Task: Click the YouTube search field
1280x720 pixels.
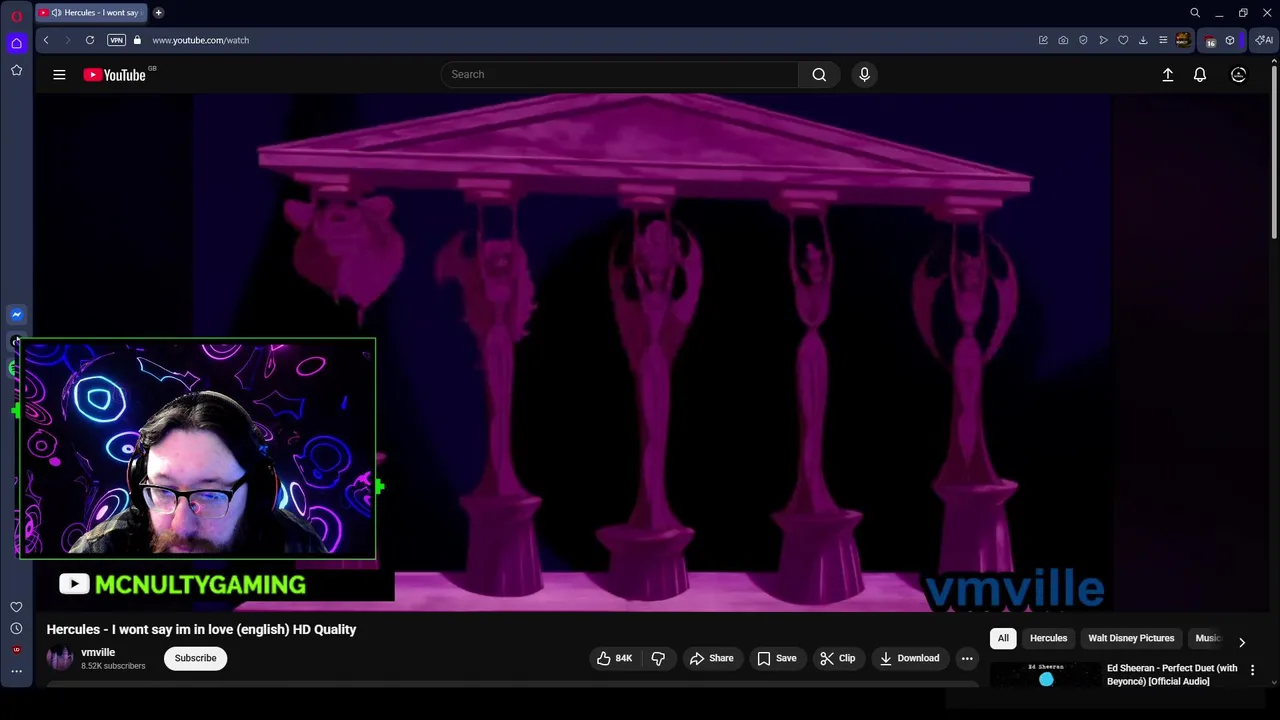Action: [620, 74]
